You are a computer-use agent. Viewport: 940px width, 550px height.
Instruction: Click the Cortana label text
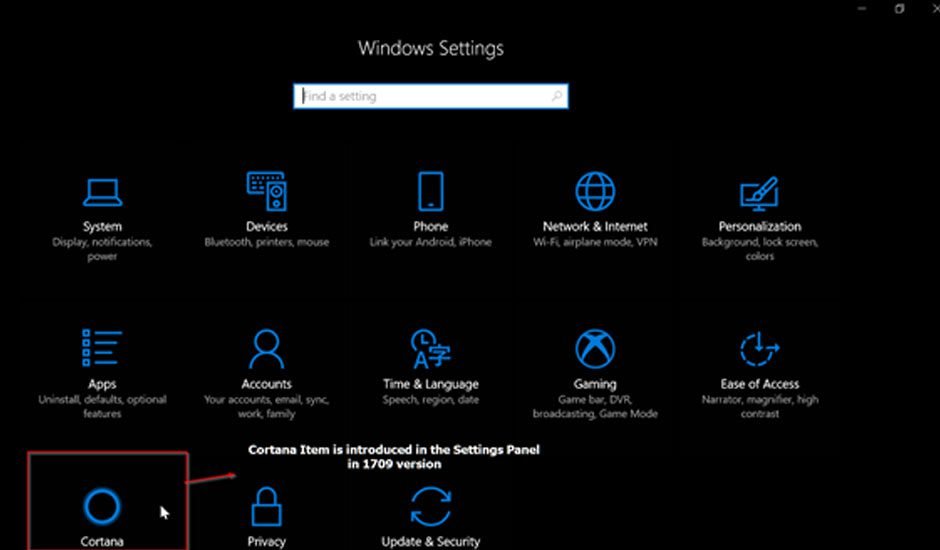102,542
